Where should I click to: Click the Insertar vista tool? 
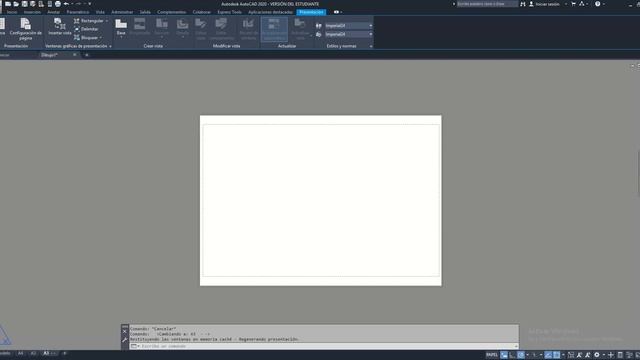point(60,27)
